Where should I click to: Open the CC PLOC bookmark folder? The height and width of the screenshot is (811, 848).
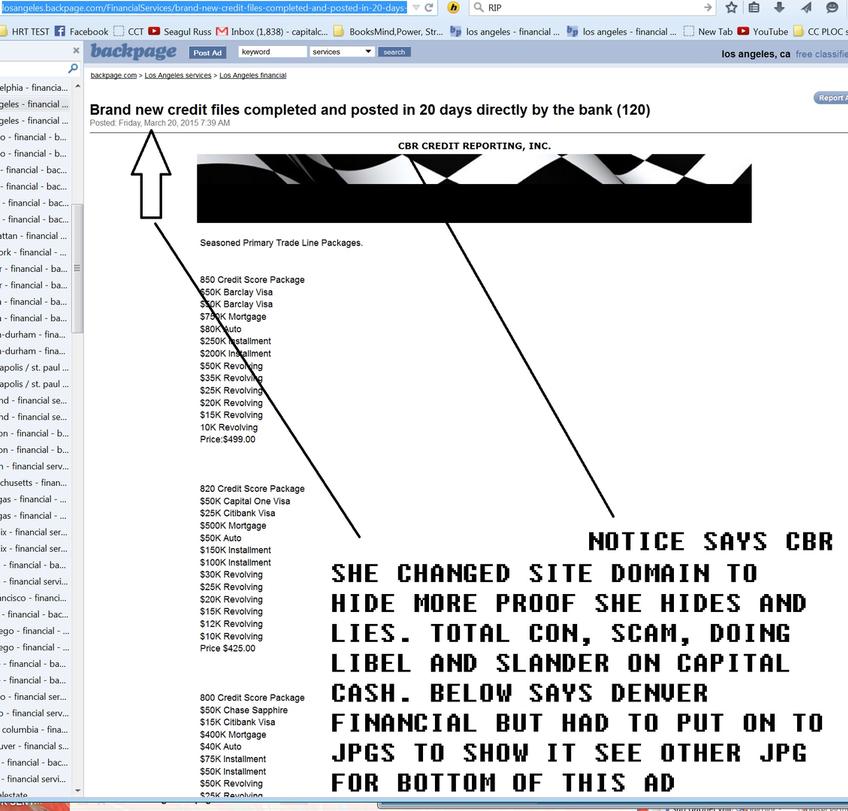click(820, 32)
